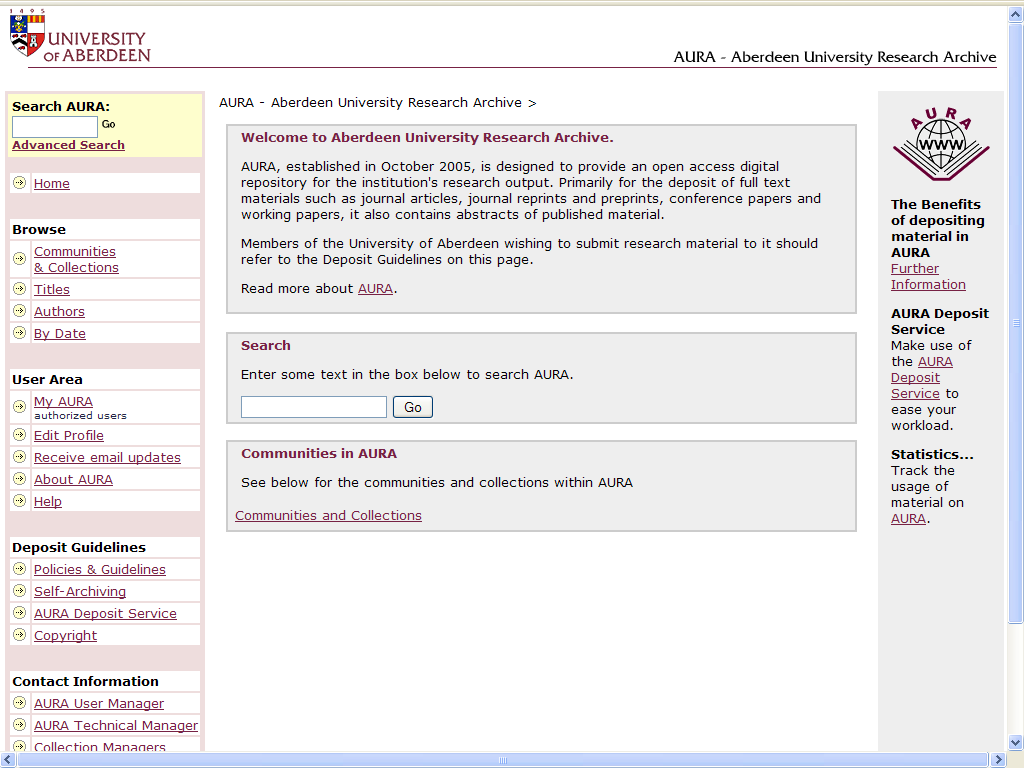Browse items By Date
1024x768 pixels.
click(59, 334)
